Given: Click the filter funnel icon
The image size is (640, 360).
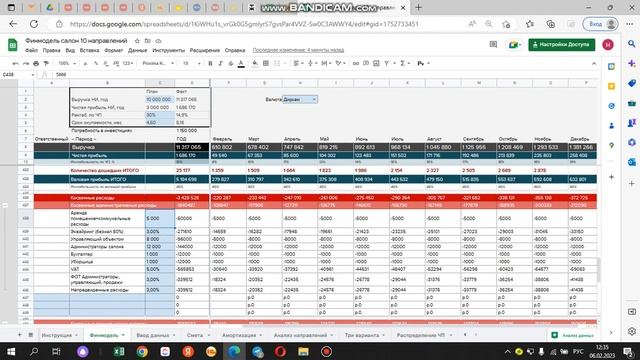Looking at the screenshot, I should (387, 64).
